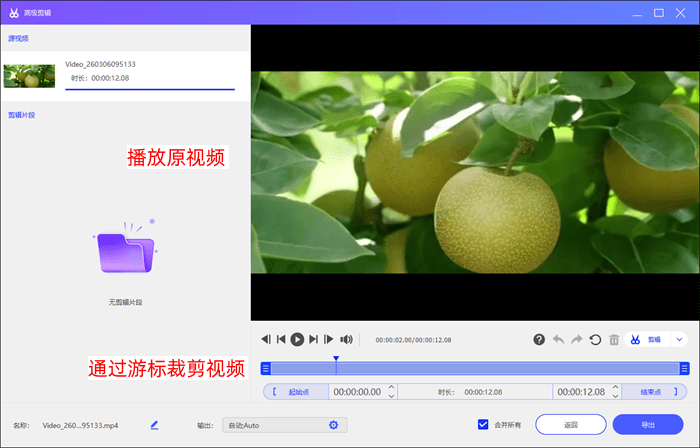
Task: Step back one frame
Action: point(266,340)
